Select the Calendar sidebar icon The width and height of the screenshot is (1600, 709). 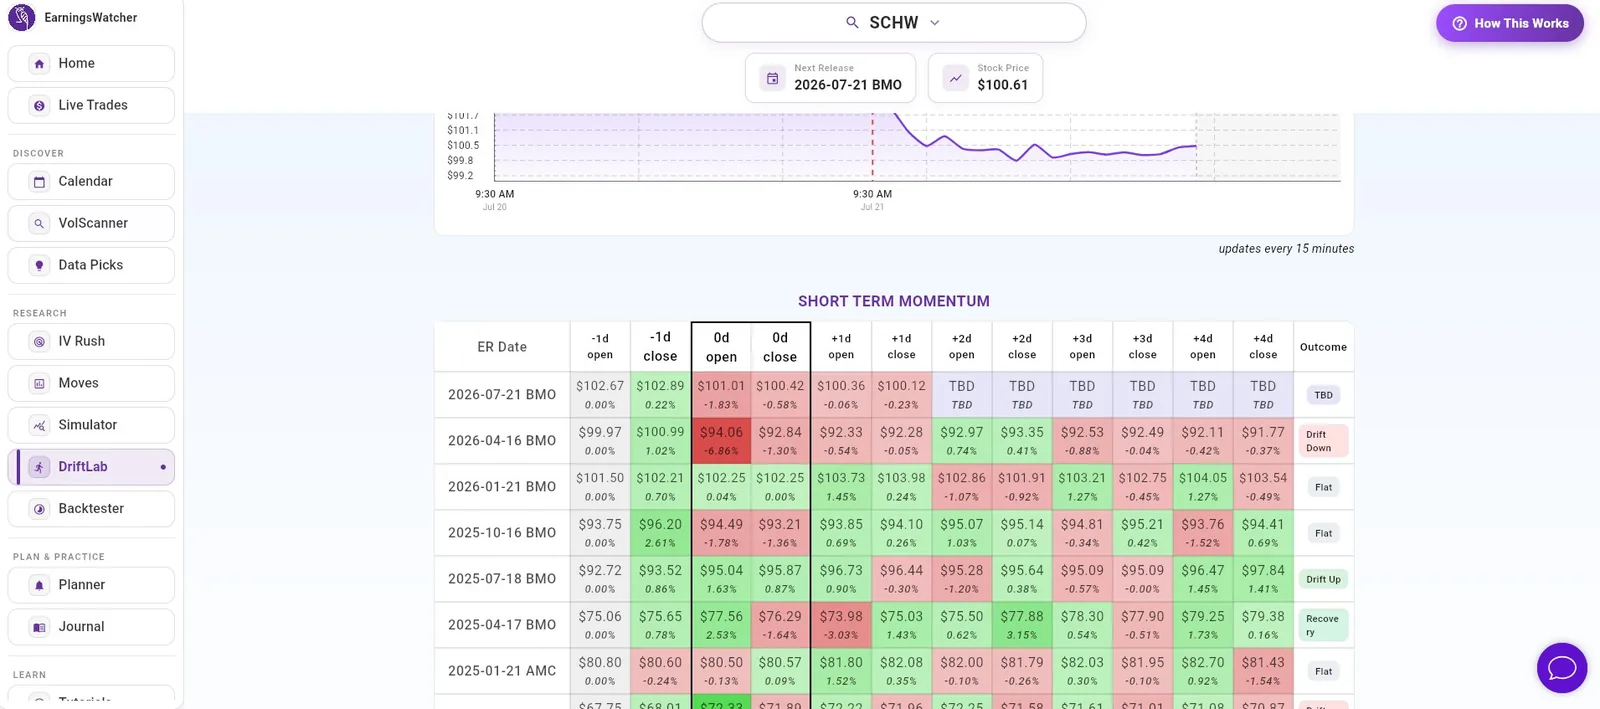coord(39,182)
